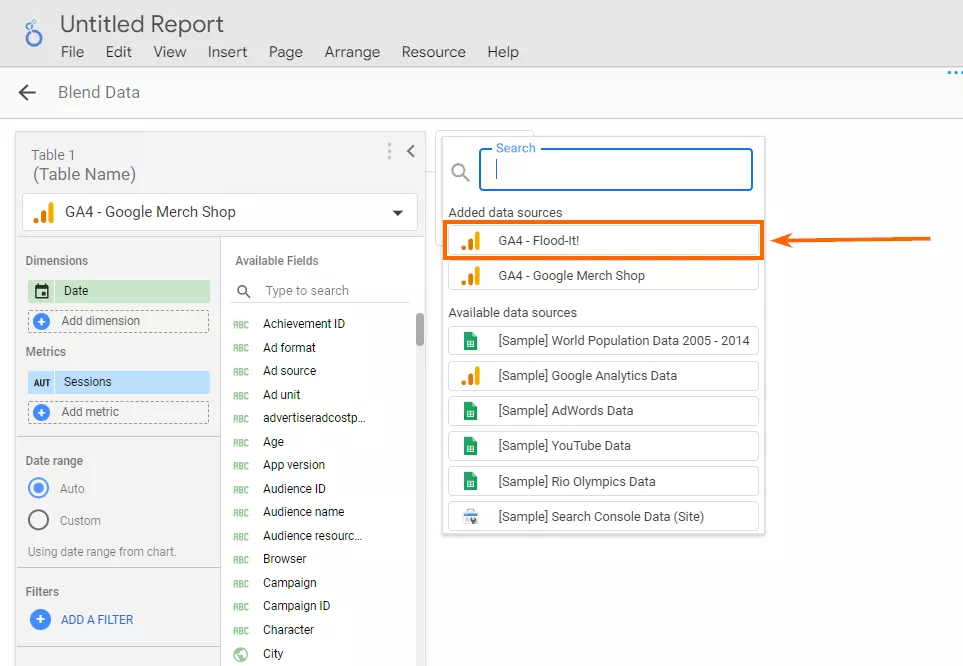This screenshot has height=666, width=963.
Task: Open the Edit menu
Action: pyautogui.click(x=119, y=52)
